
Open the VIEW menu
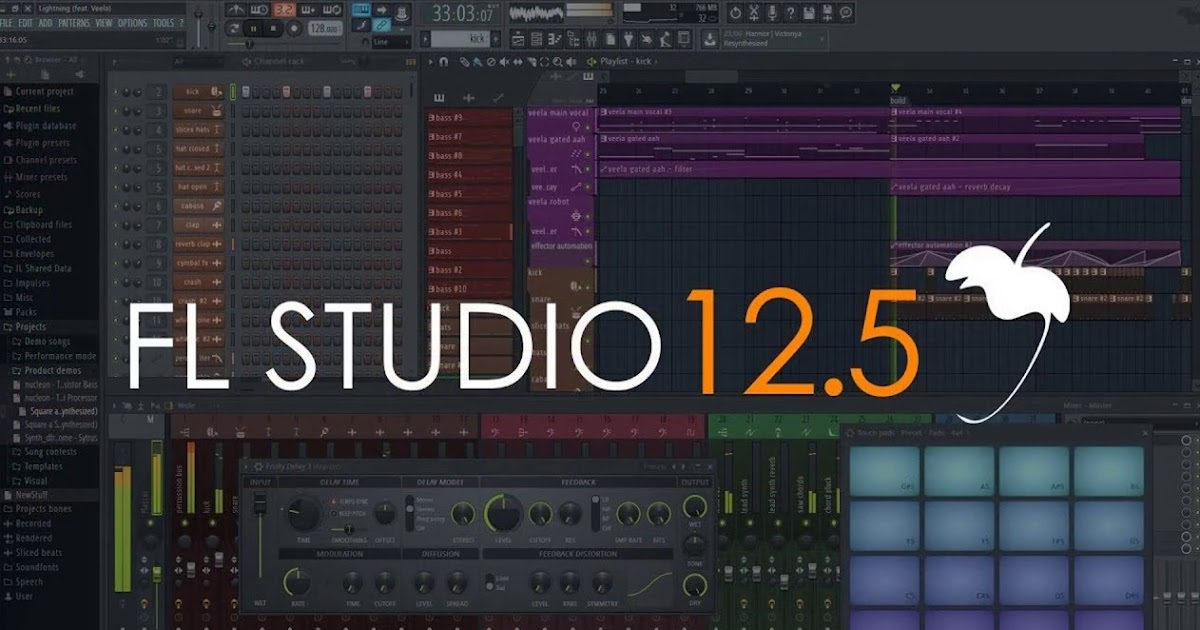(x=104, y=23)
